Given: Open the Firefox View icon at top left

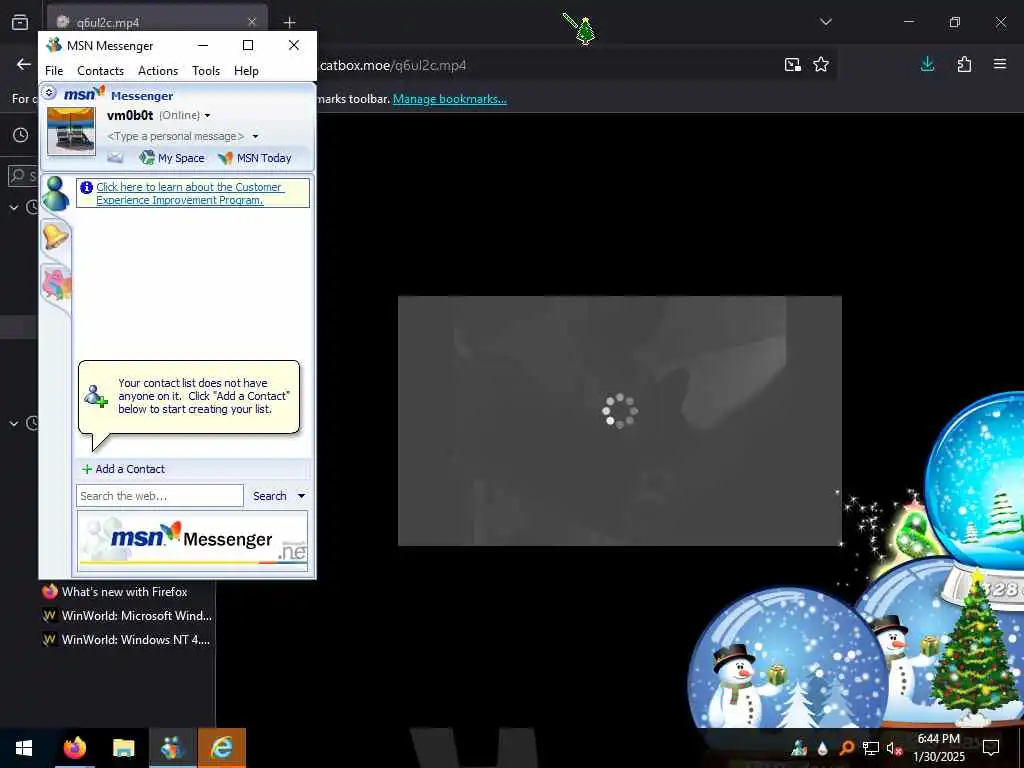Looking at the screenshot, I should tap(20, 22).
